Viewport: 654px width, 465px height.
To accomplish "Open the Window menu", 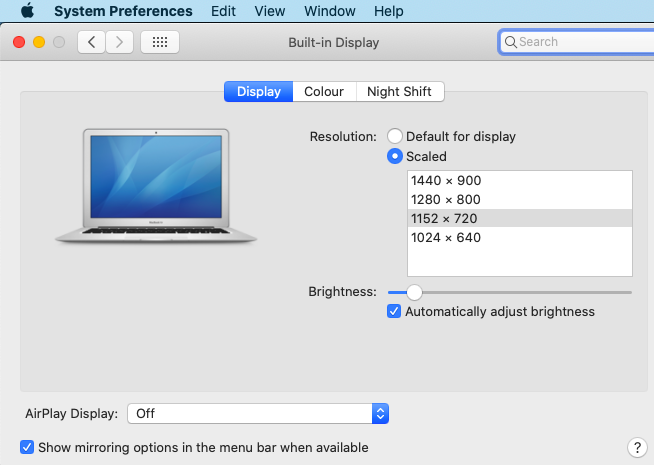I will tap(330, 11).
